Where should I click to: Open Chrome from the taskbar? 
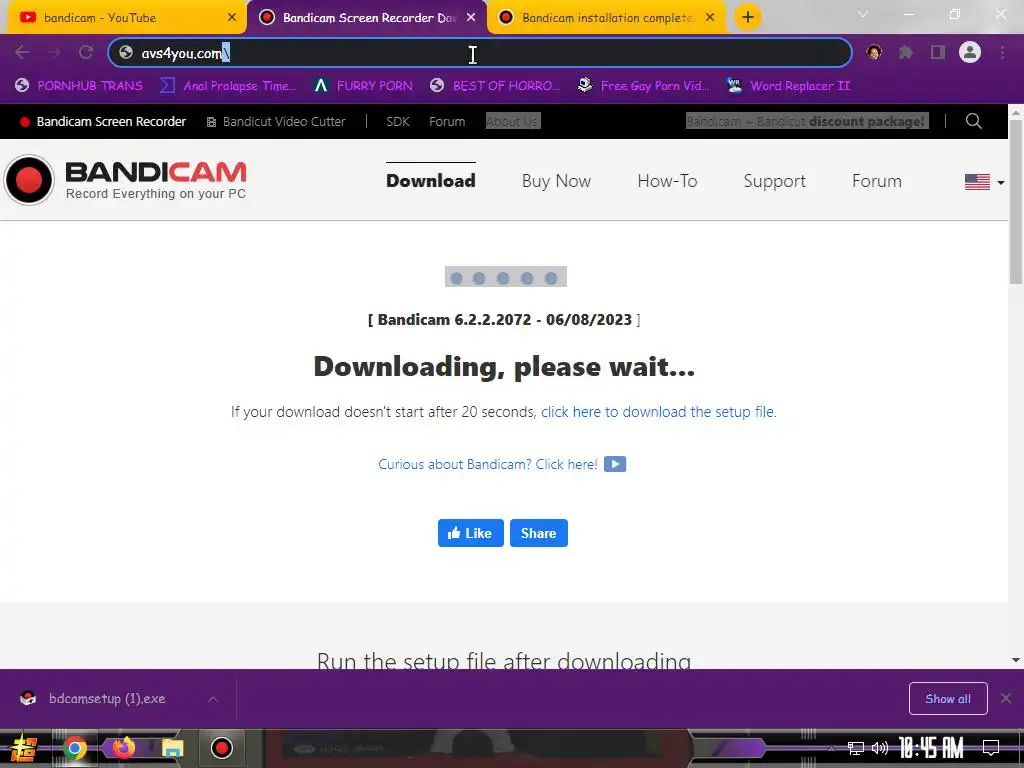[74, 748]
